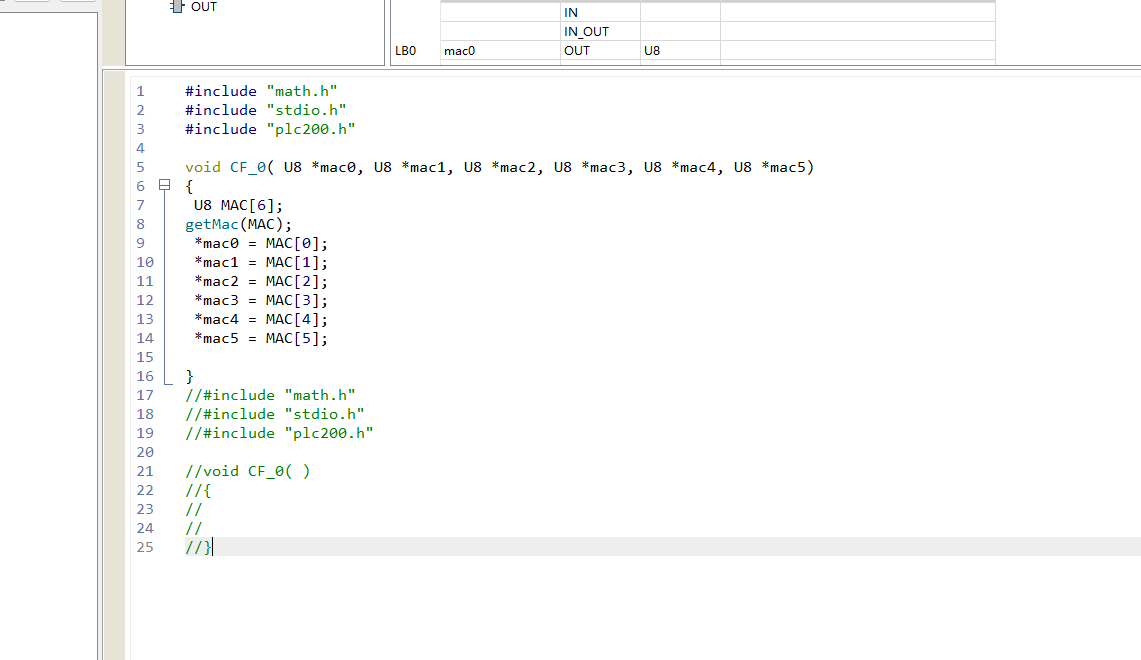Click line number 20 in gutter
The width and height of the screenshot is (1141, 660).
click(145, 452)
